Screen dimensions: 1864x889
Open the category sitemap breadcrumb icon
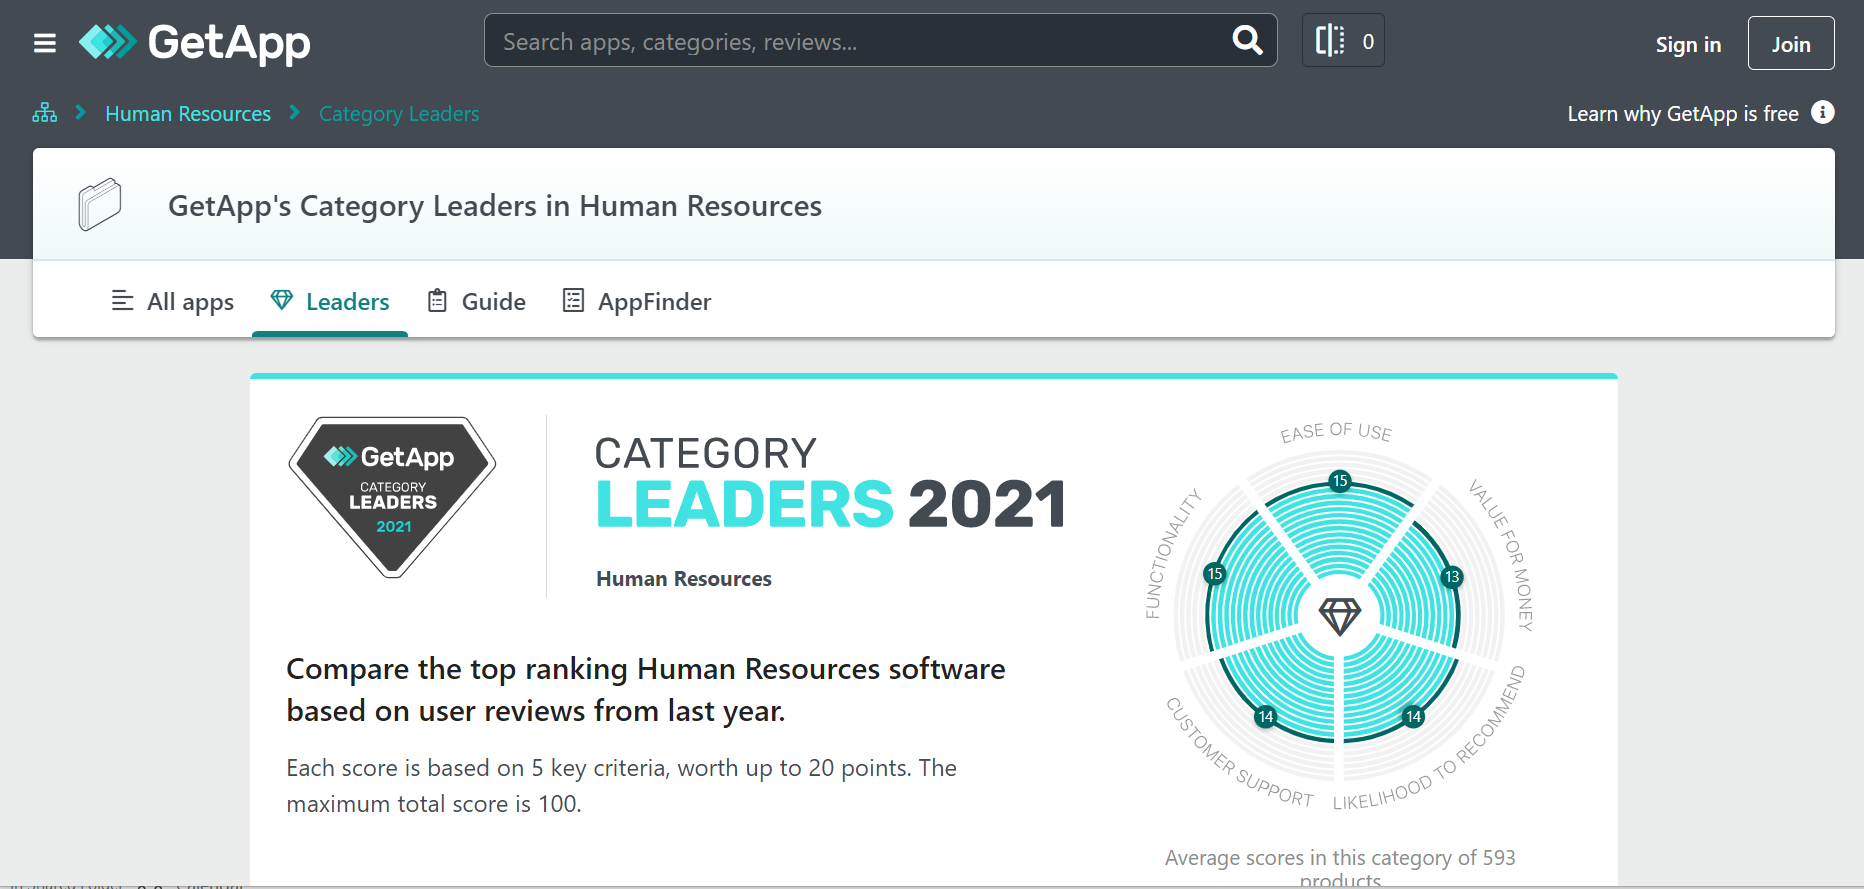[x=45, y=113]
